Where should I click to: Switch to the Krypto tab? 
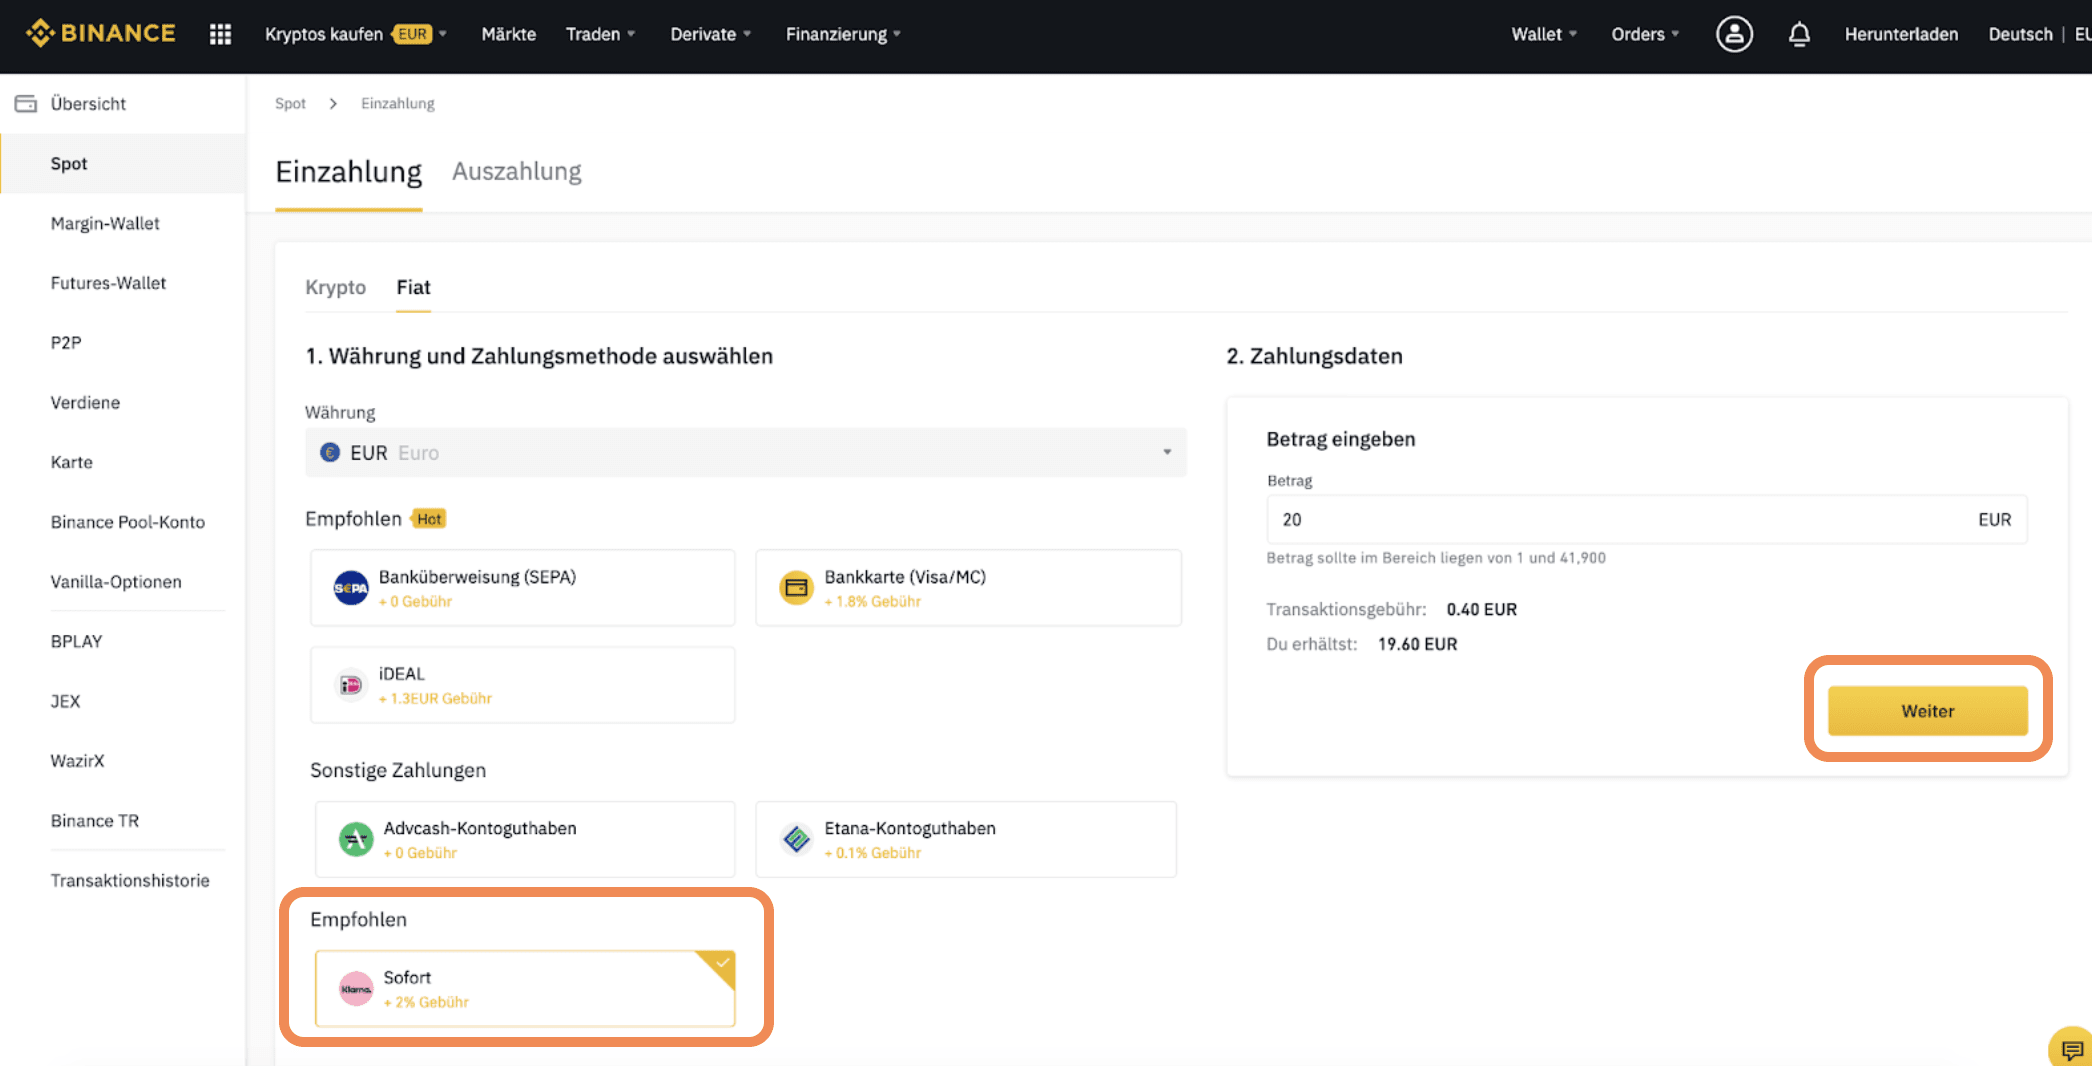click(336, 288)
